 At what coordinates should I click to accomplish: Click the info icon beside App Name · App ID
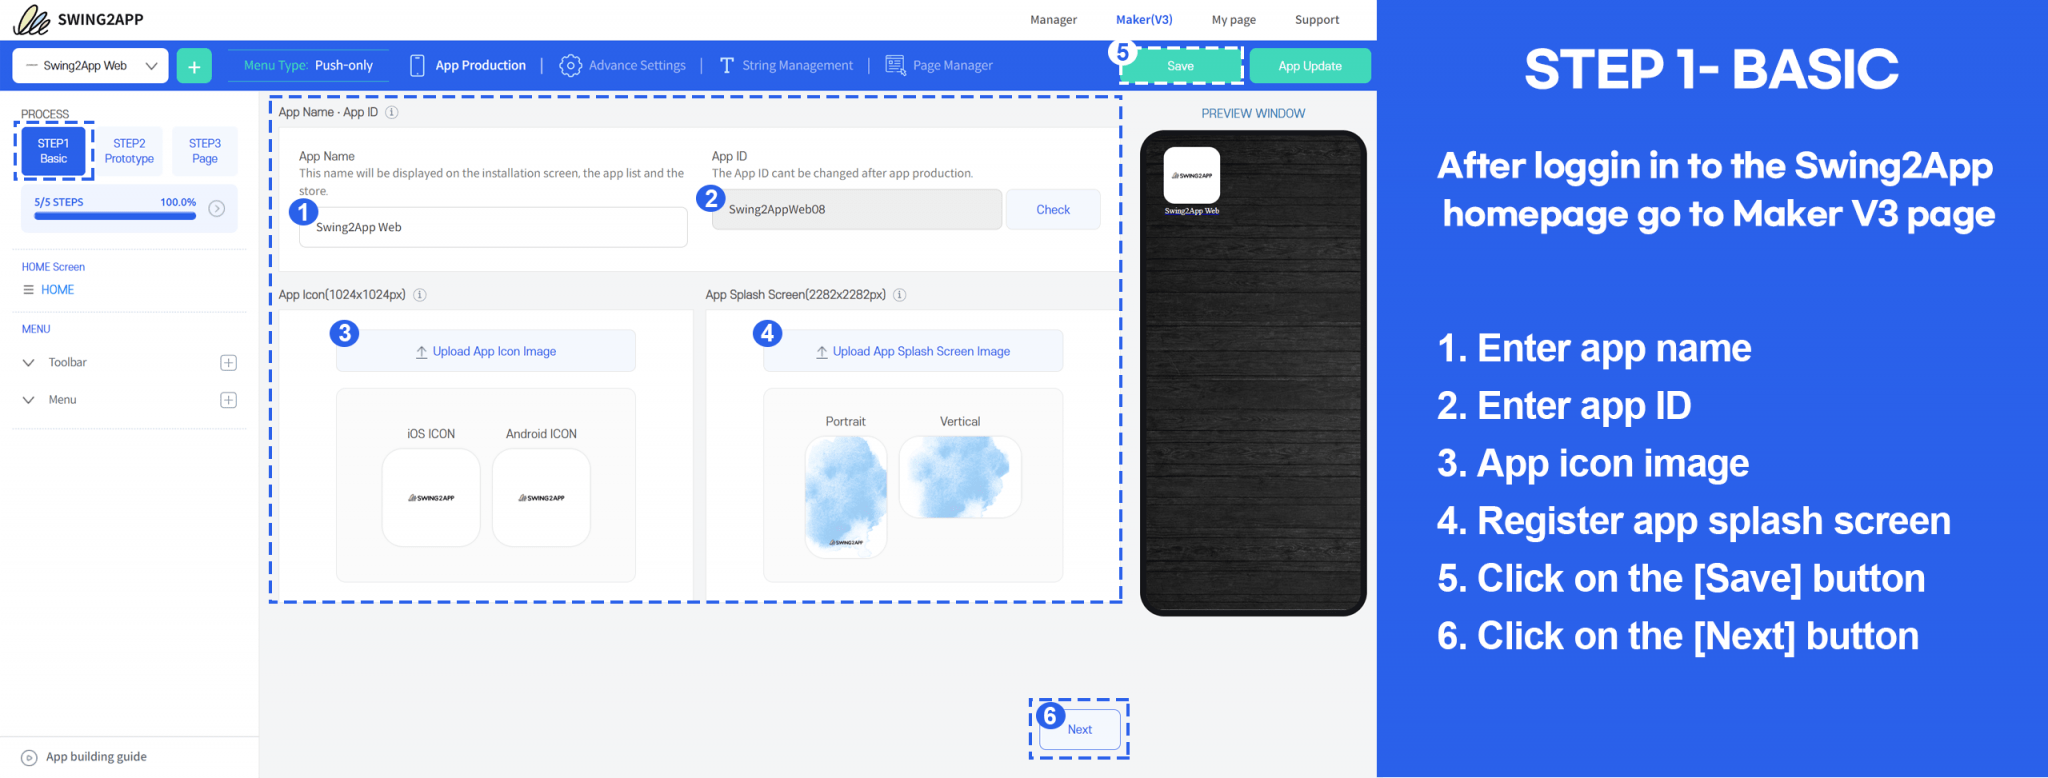(x=392, y=112)
